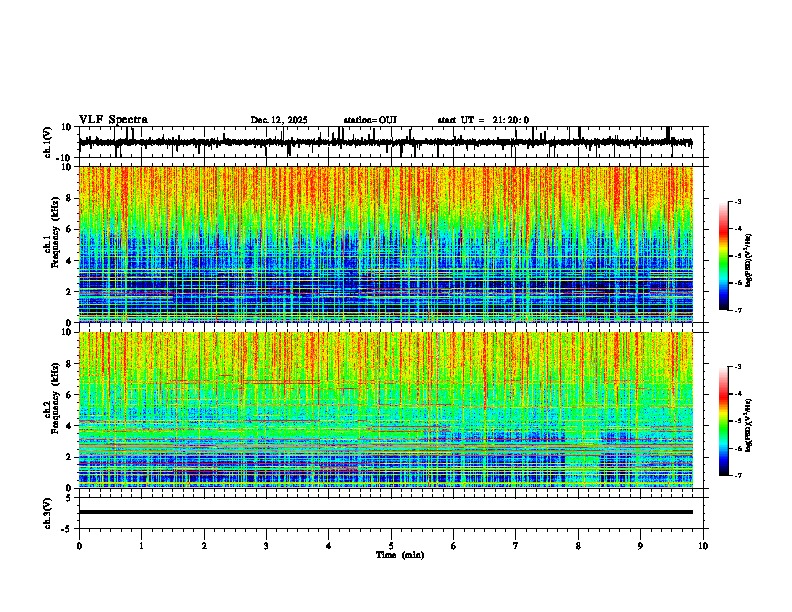
Task: Click the time axis tick label '0'
Action: (79, 546)
